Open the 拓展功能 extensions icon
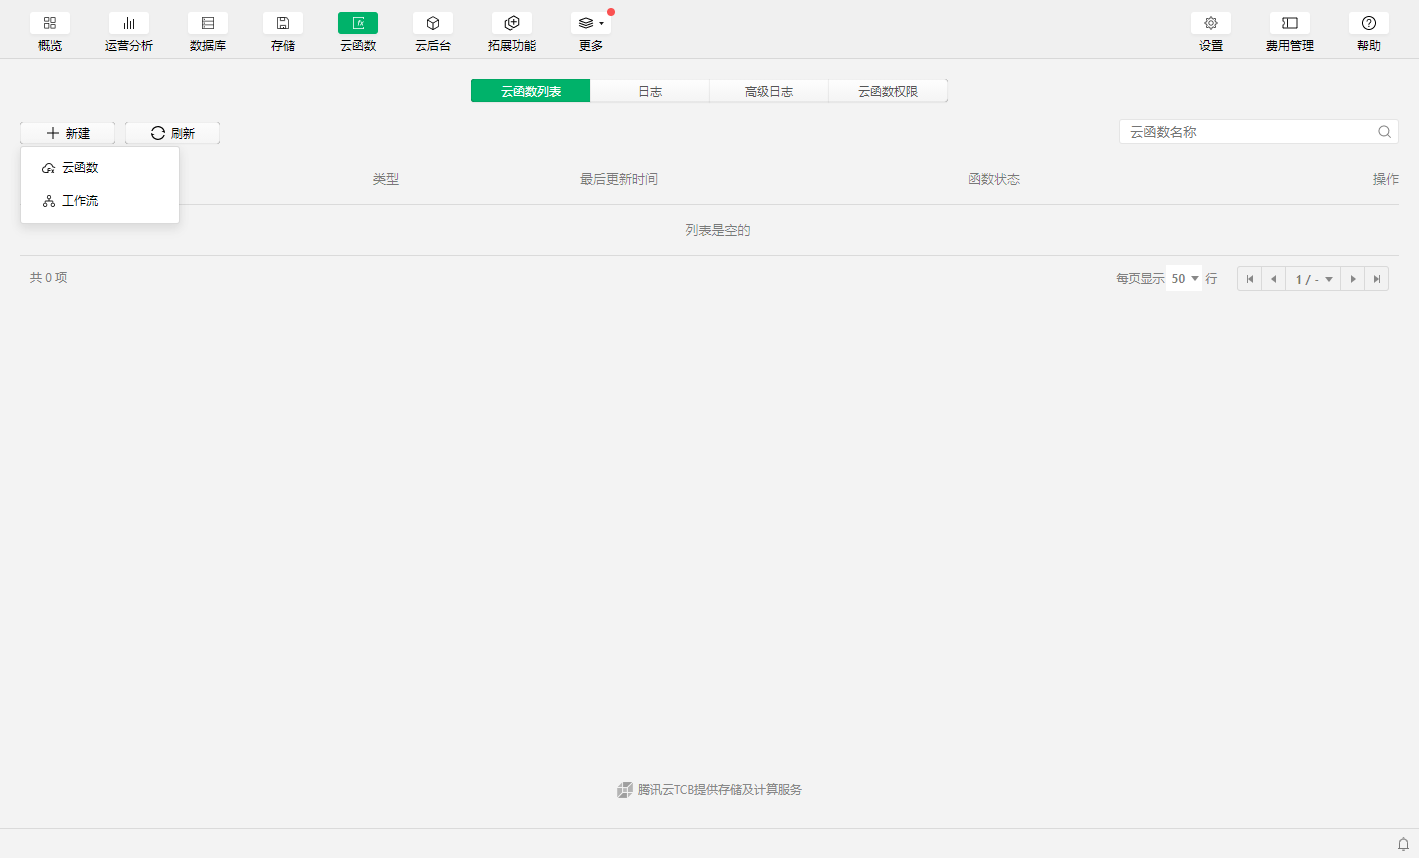The height and width of the screenshot is (858, 1419). 512,23
